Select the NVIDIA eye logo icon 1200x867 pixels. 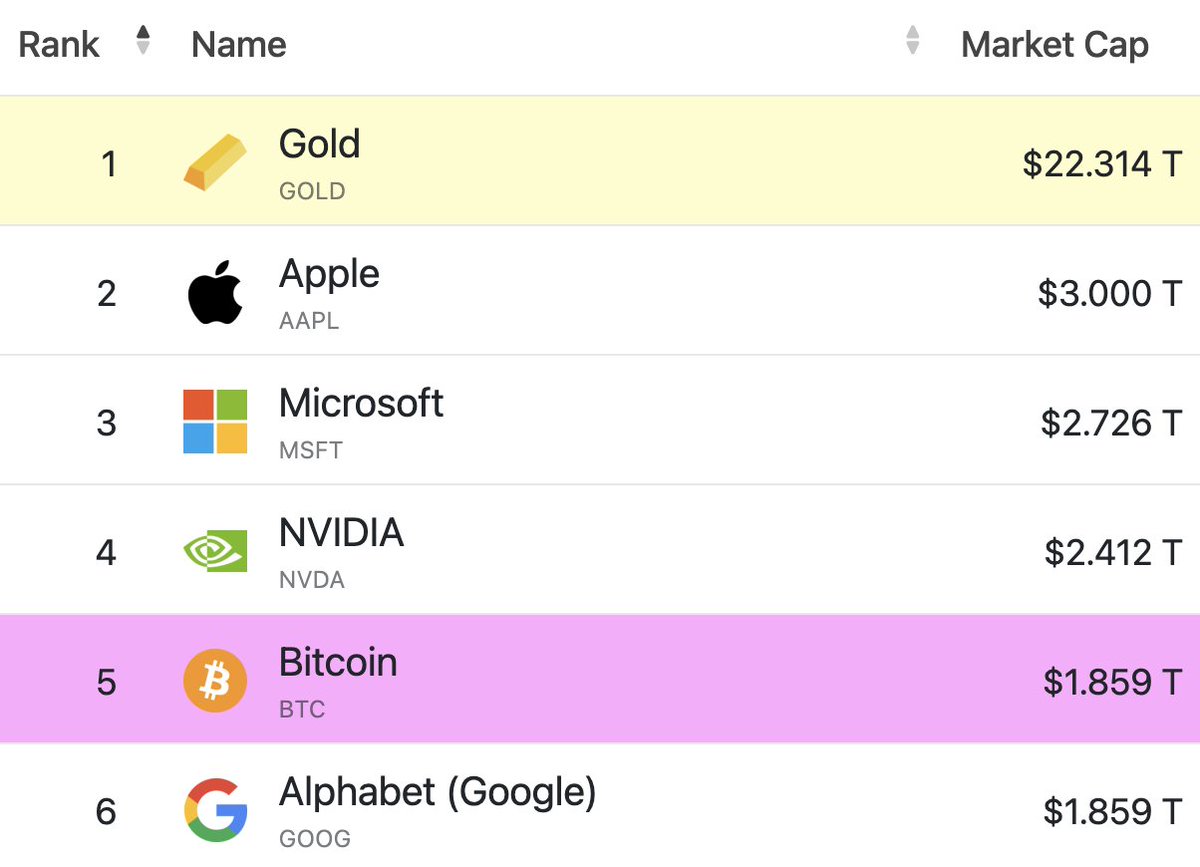point(213,550)
